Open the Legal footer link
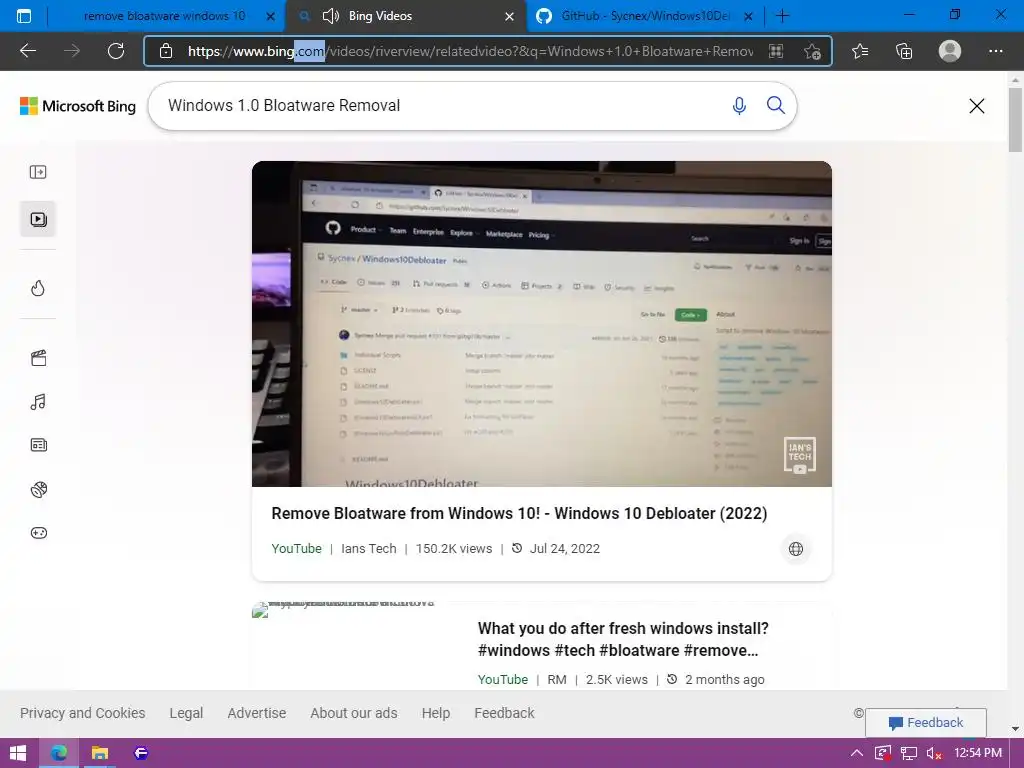Image resolution: width=1024 pixels, height=768 pixels. click(186, 713)
